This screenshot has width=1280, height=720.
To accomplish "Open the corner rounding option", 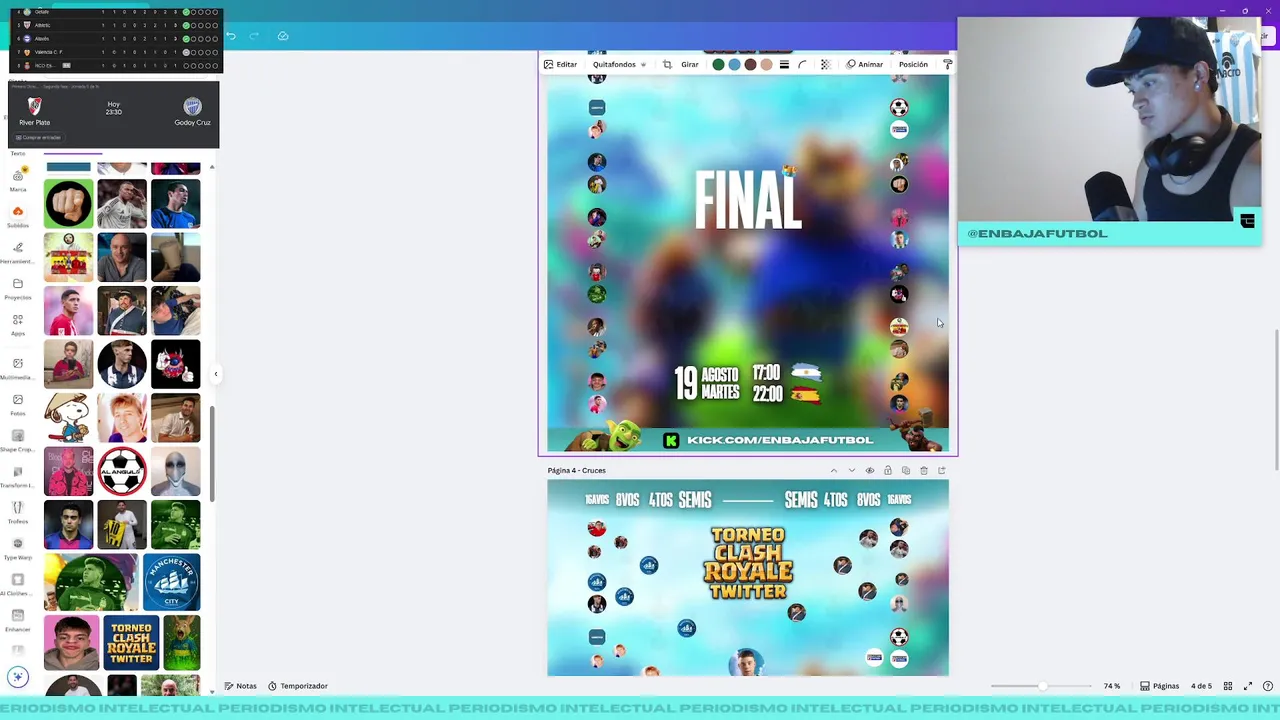I will pos(802,64).
